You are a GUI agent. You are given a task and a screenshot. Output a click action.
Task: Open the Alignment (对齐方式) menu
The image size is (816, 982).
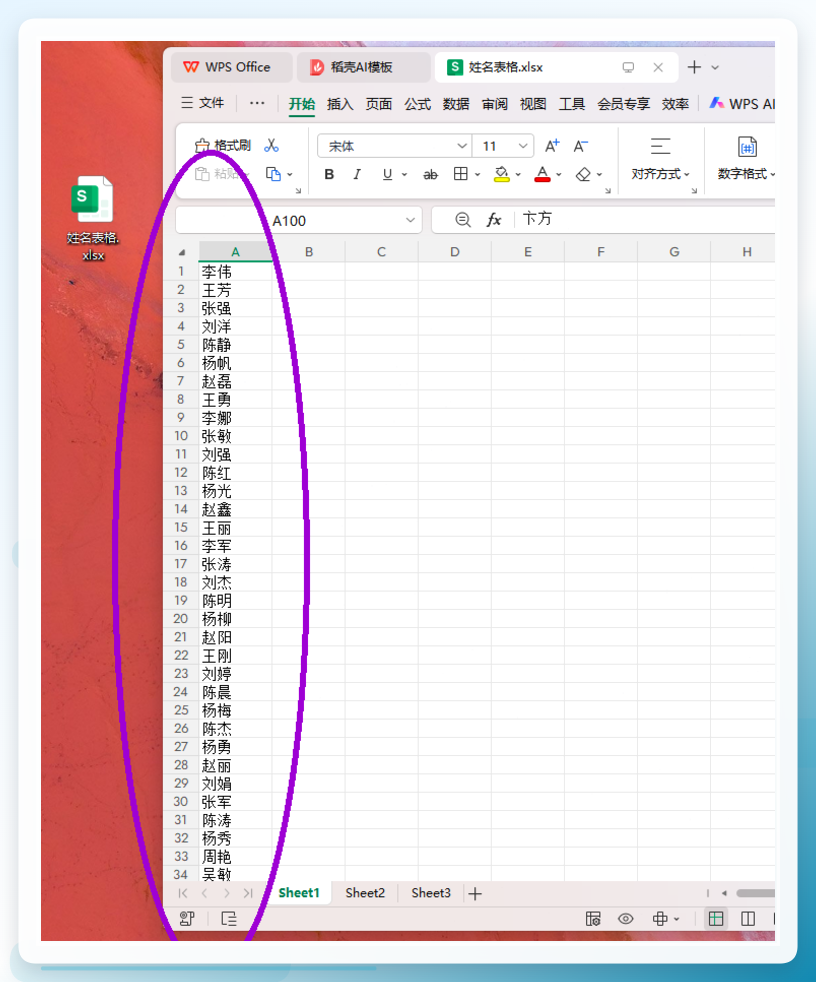click(660, 158)
